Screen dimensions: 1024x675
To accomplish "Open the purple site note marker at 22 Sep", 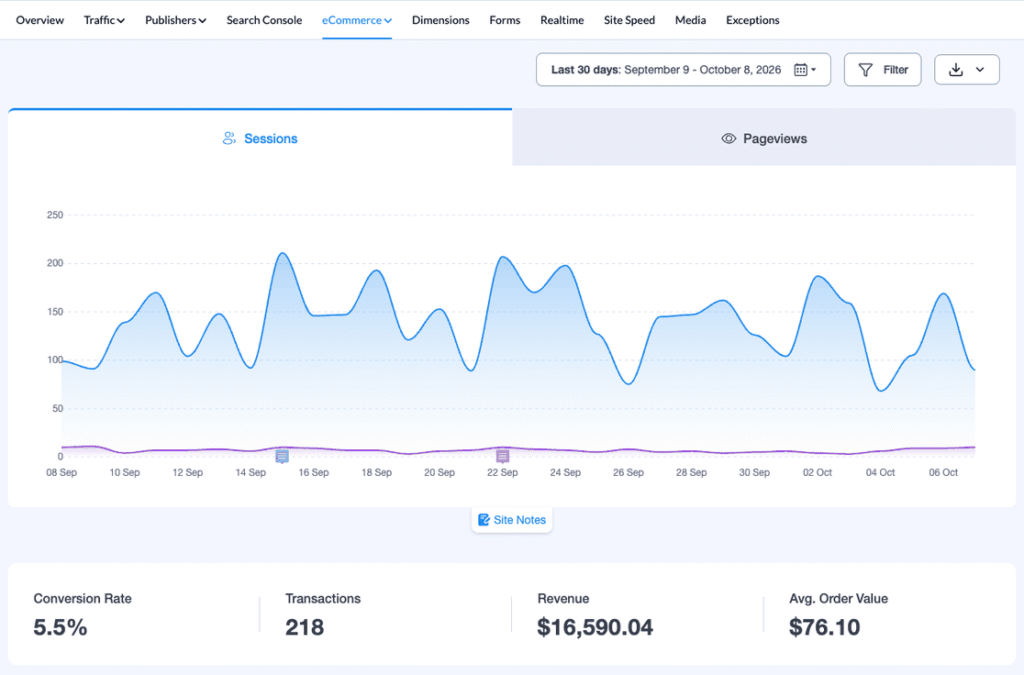I will 502,456.
